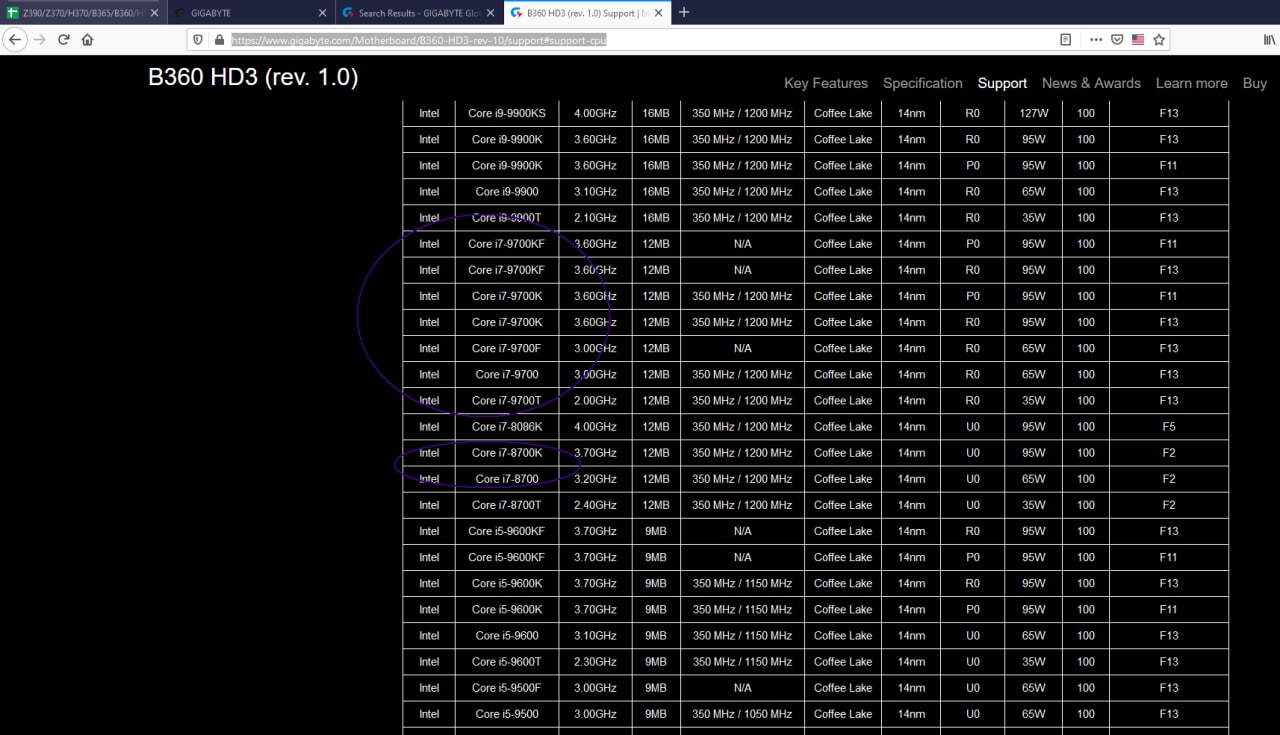Select the 2.00GHz frequency cell

595,400
